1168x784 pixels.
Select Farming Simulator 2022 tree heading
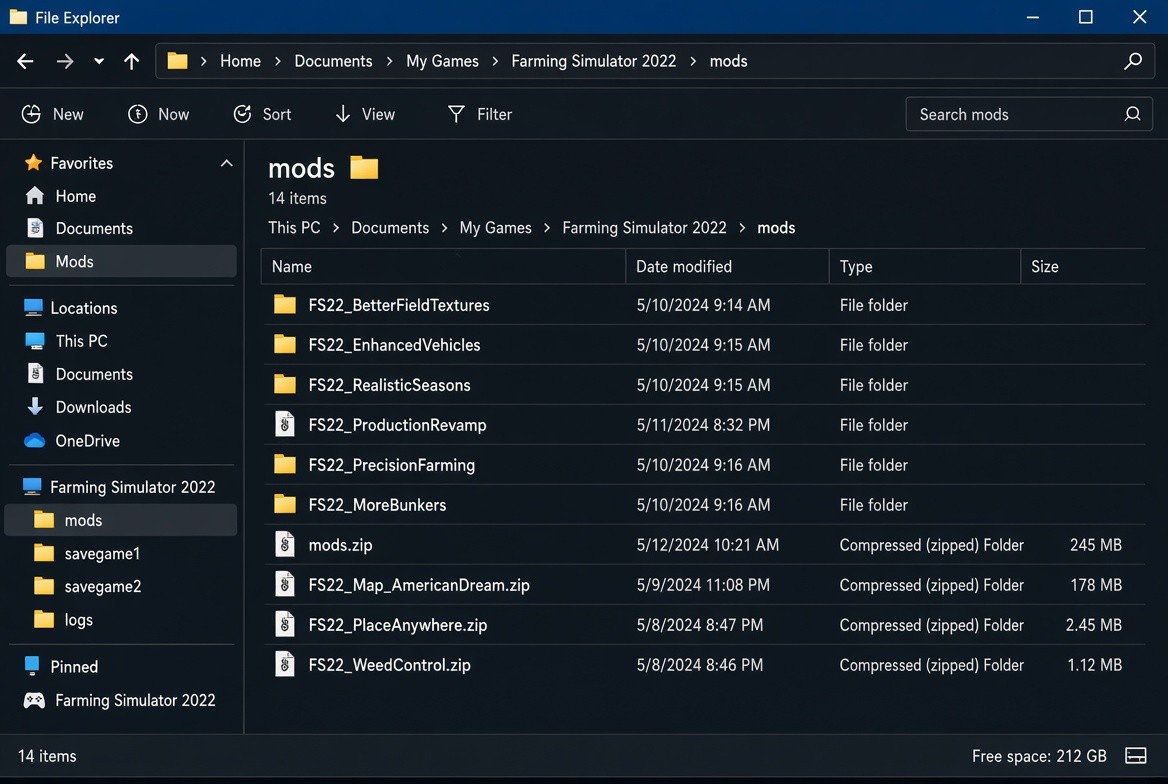tap(132, 487)
